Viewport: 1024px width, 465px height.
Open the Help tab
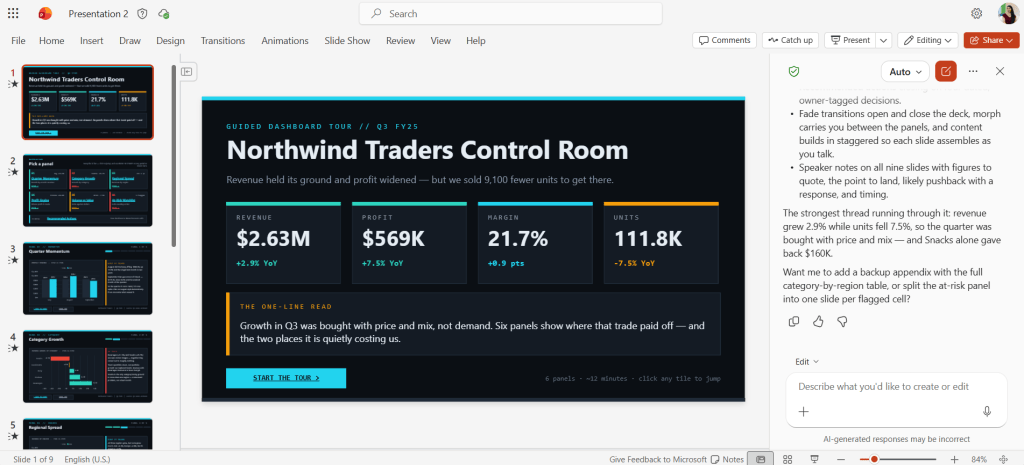click(475, 40)
